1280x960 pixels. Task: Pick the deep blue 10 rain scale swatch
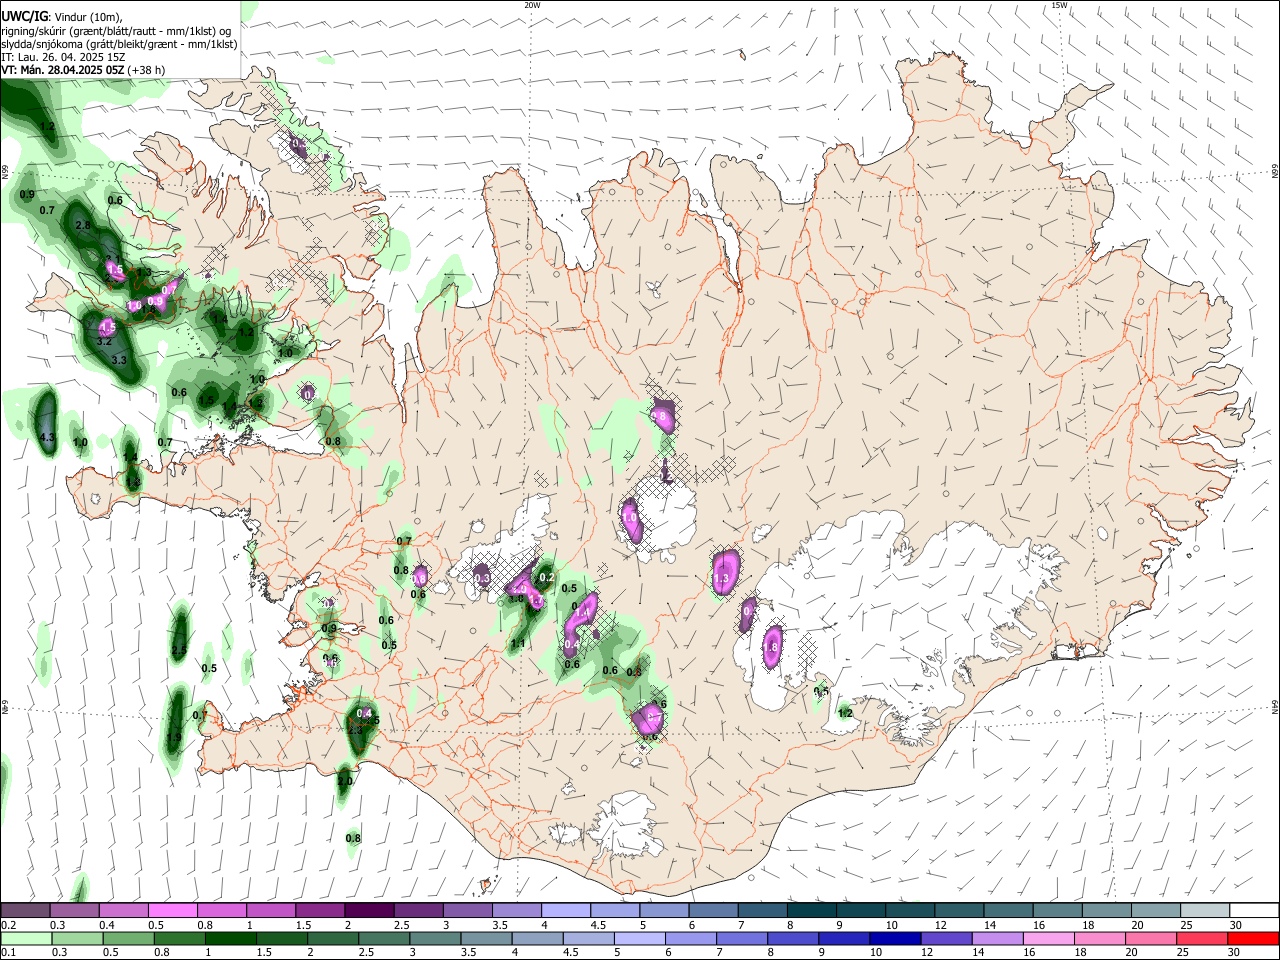(895, 938)
